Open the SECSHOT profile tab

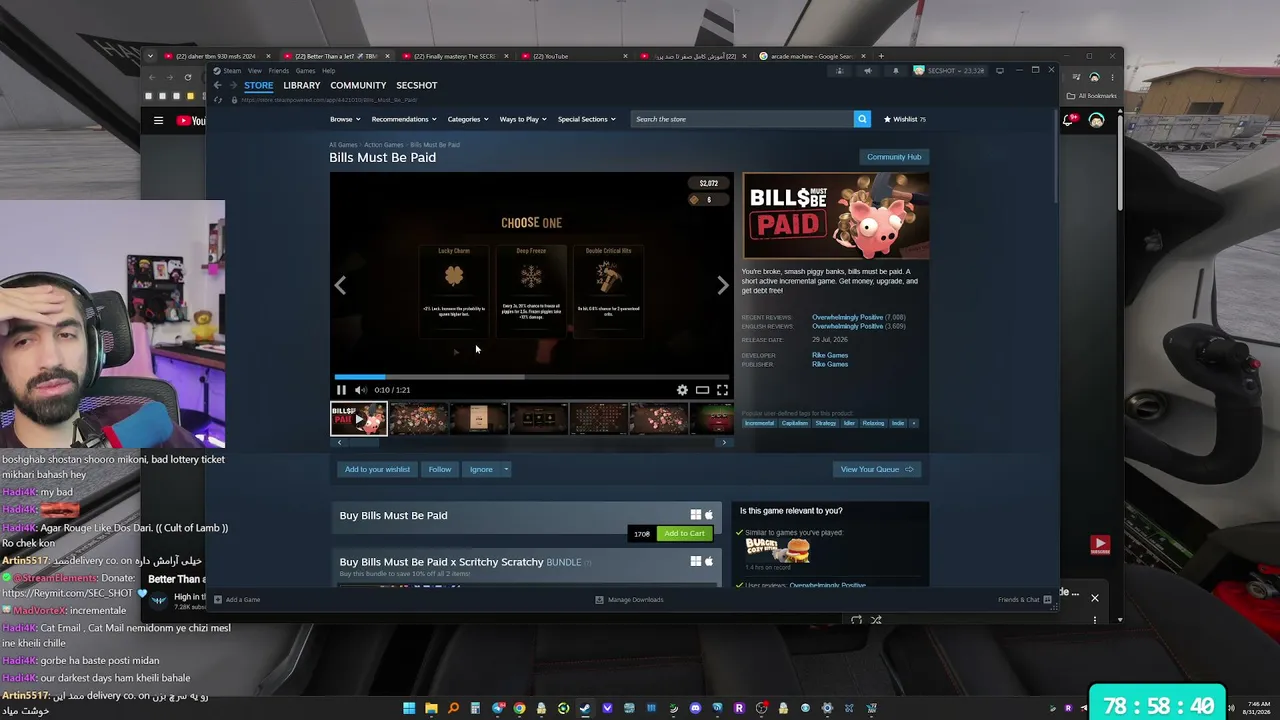[x=416, y=85]
